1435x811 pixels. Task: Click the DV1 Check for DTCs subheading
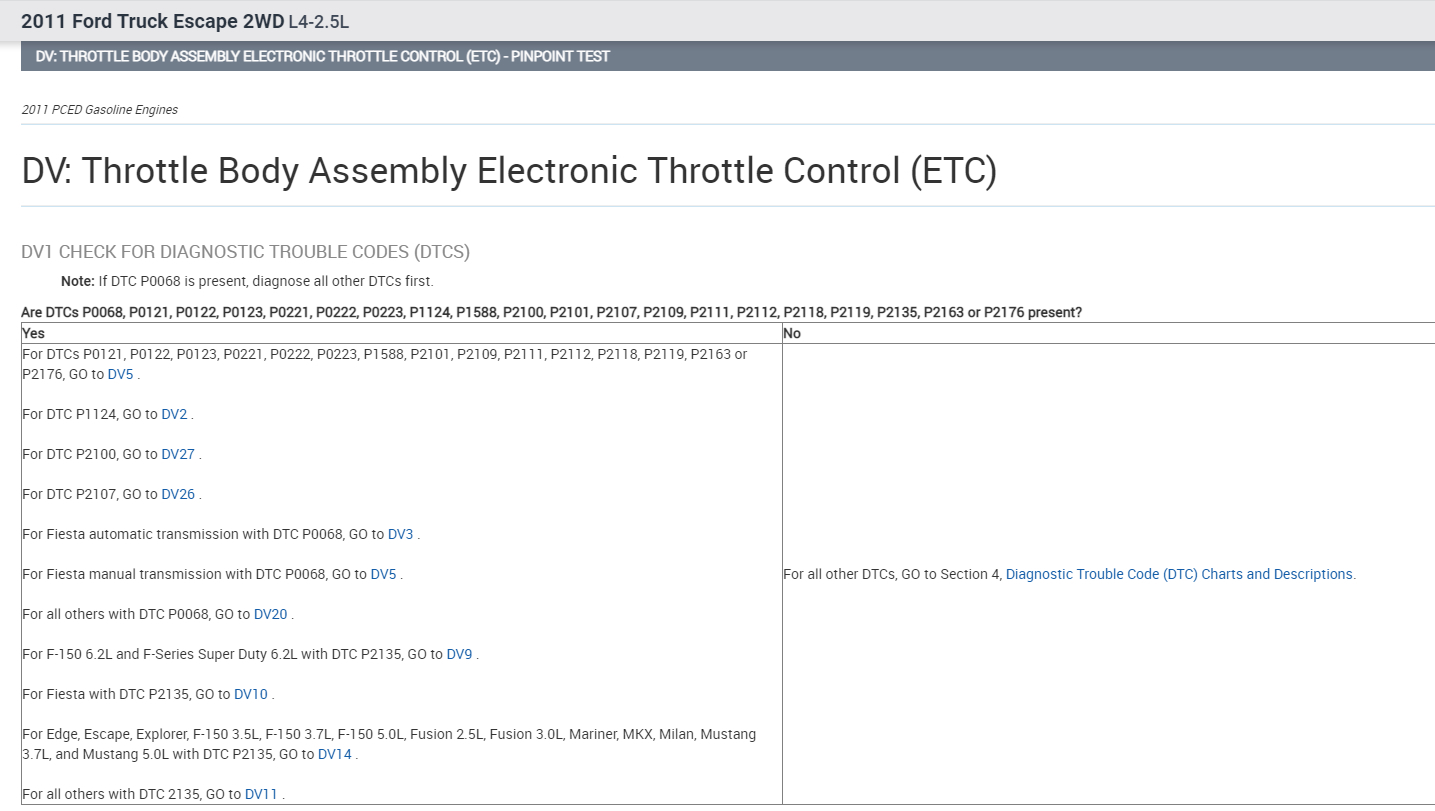[245, 251]
